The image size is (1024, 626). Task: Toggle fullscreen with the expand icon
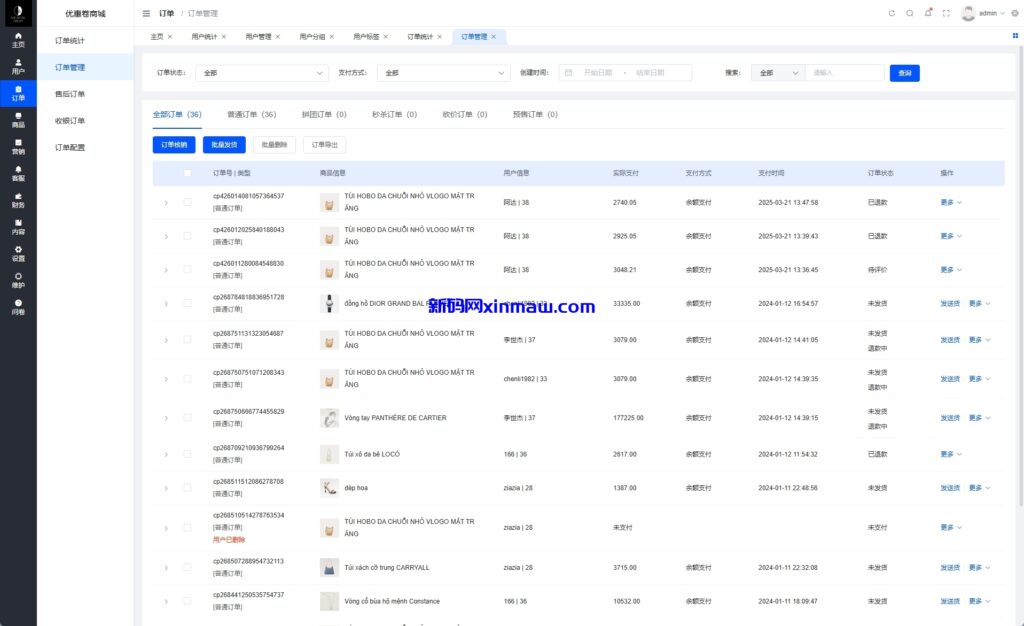[946, 13]
